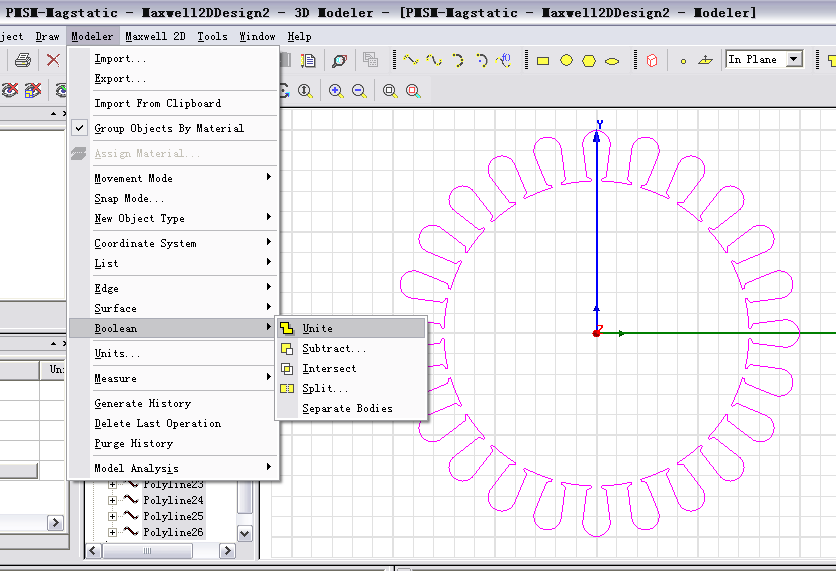The height and width of the screenshot is (571, 836).
Task: Choose Subtract from the Boolean submenu
Action: coord(334,348)
